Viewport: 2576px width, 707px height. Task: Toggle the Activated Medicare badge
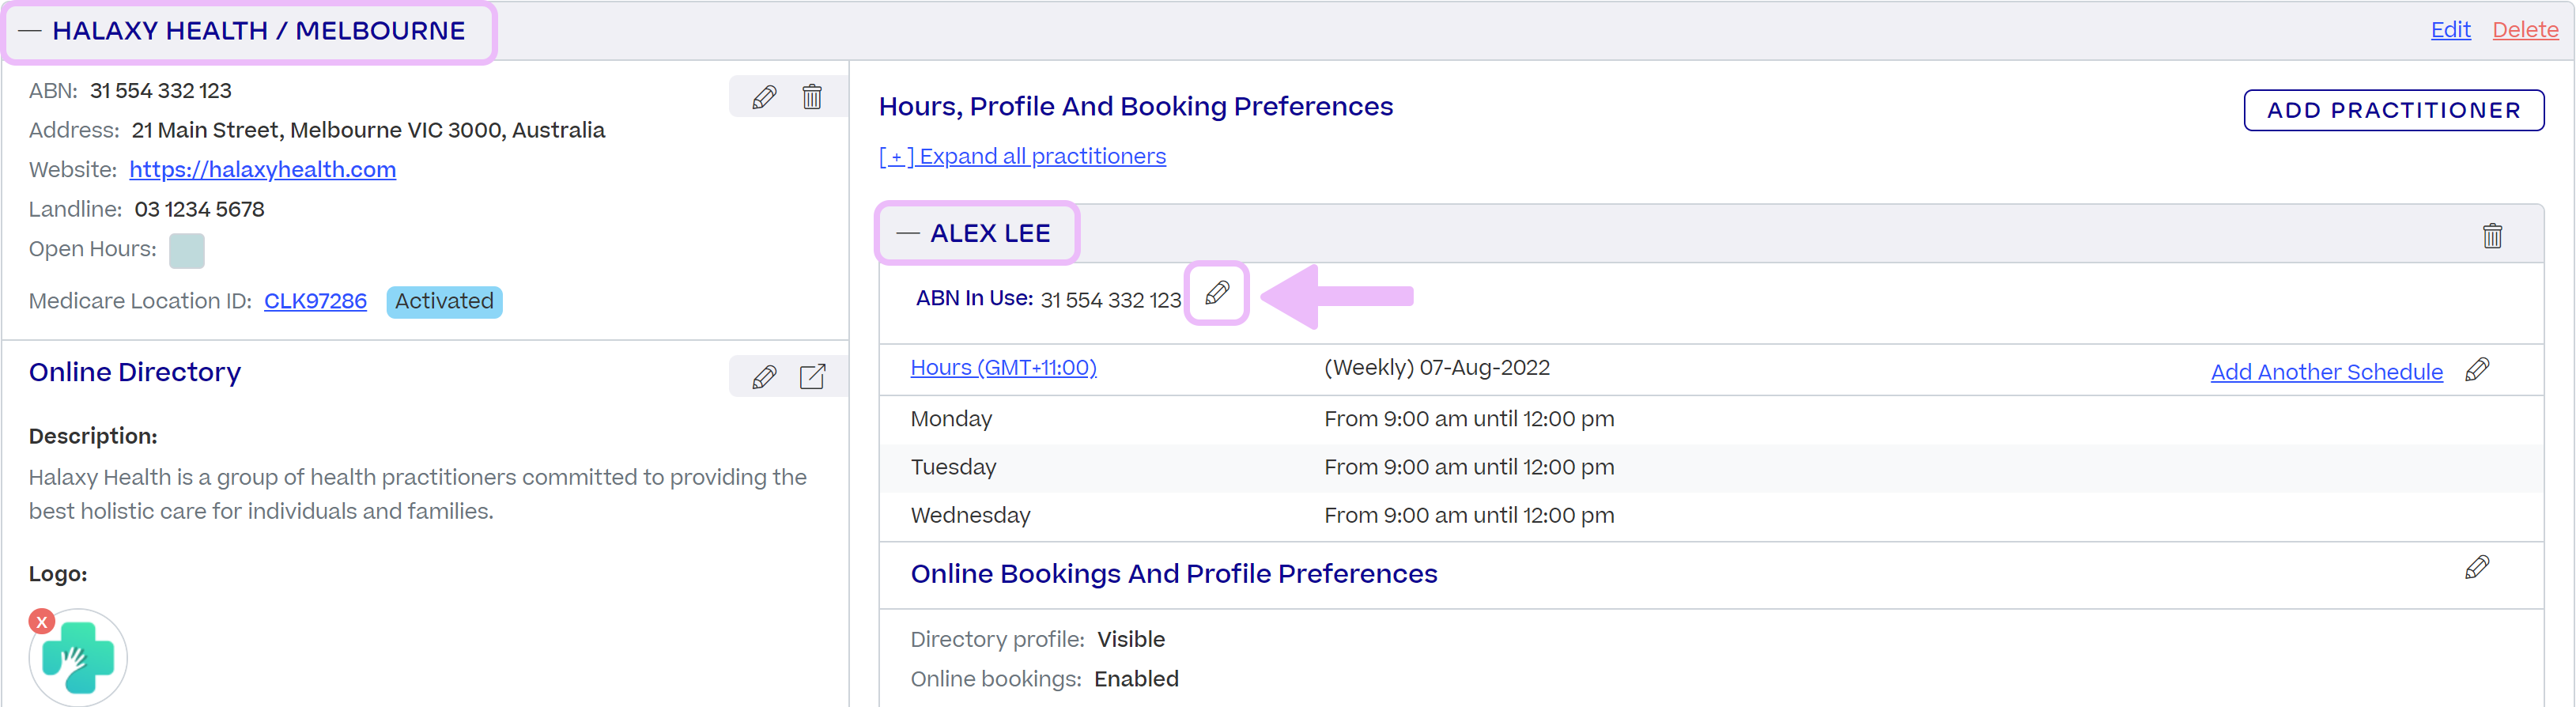(x=443, y=301)
